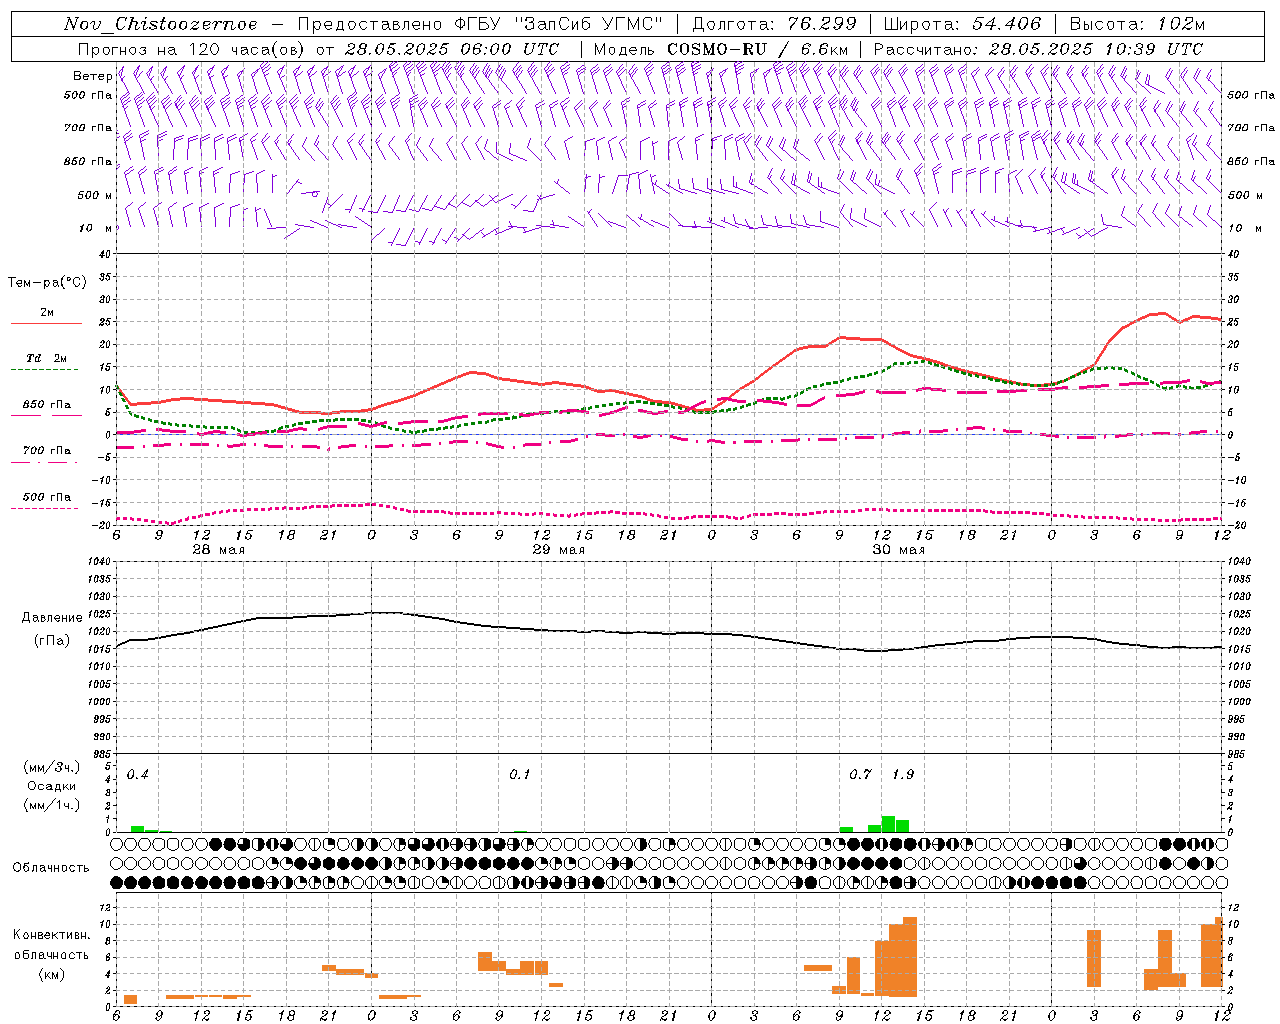Screen dimensions: 1280x1024
Task: Click the 29 мая date label
Action: (558, 550)
